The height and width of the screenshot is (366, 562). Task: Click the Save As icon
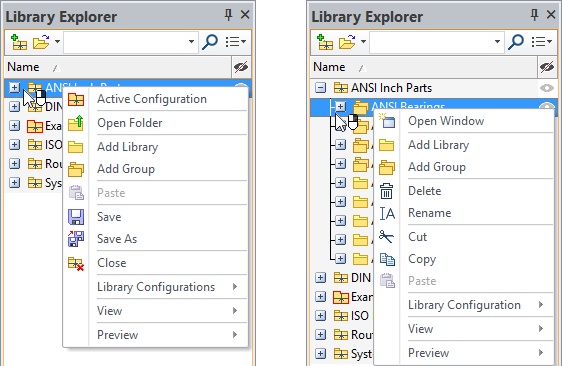[x=76, y=239]
